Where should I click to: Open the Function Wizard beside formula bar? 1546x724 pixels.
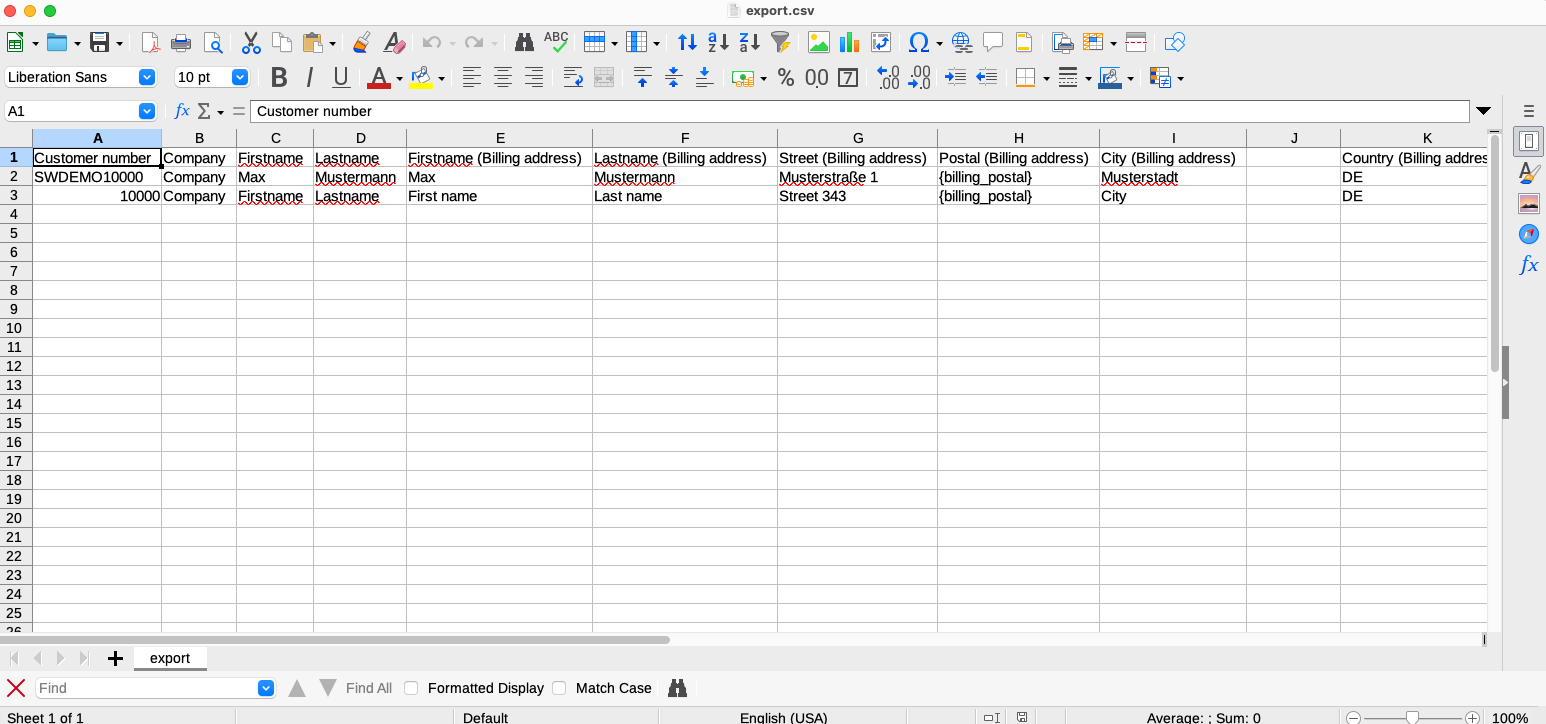pos(182,111)
